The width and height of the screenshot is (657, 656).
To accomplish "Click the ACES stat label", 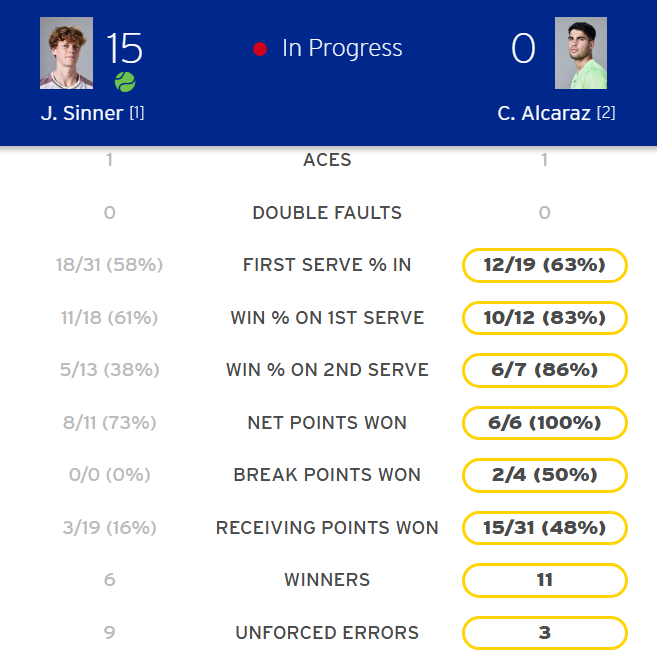I will (x=327, y=160).
